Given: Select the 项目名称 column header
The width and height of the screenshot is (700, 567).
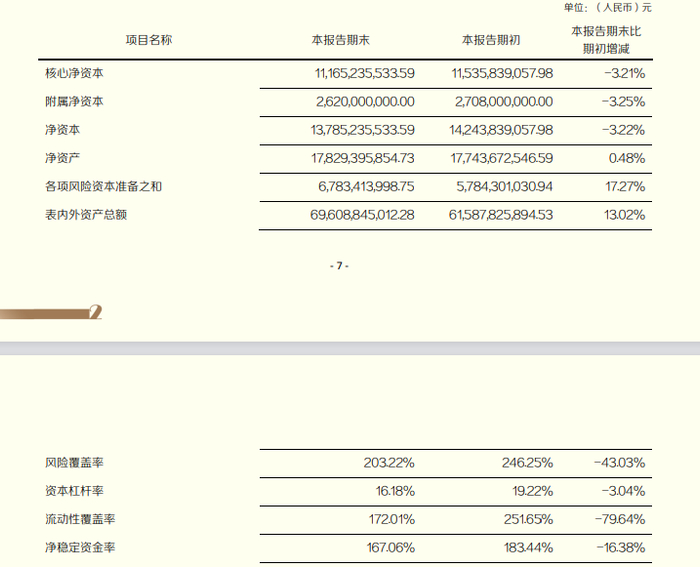Looking at the screenshot, I should (x=149, y=40).
